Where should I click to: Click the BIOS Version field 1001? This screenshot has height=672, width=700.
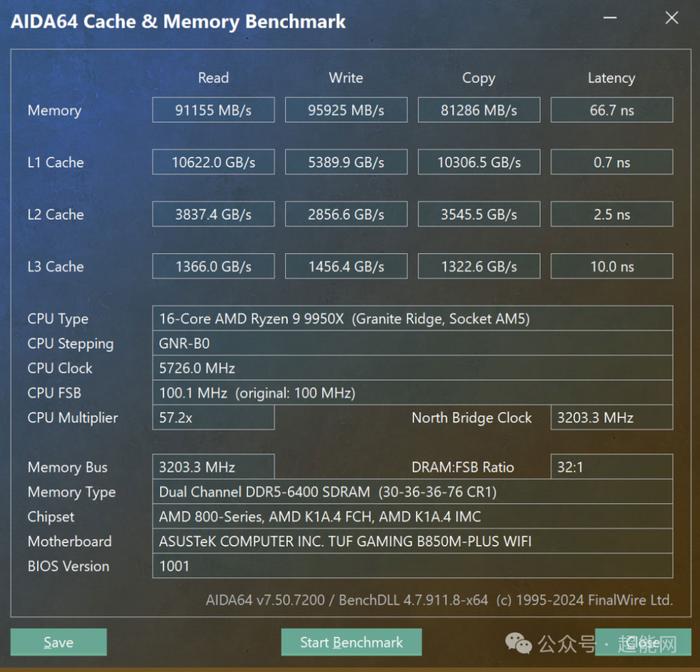[412, 566]
